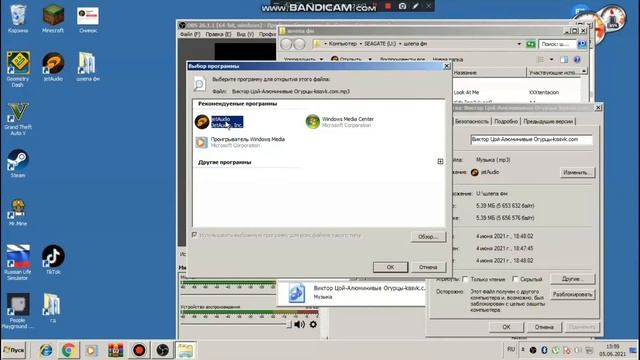The height and width of the screenshot is (360, 640).
Task: Open the Безопасность tab in Properties
Action: 471,121
